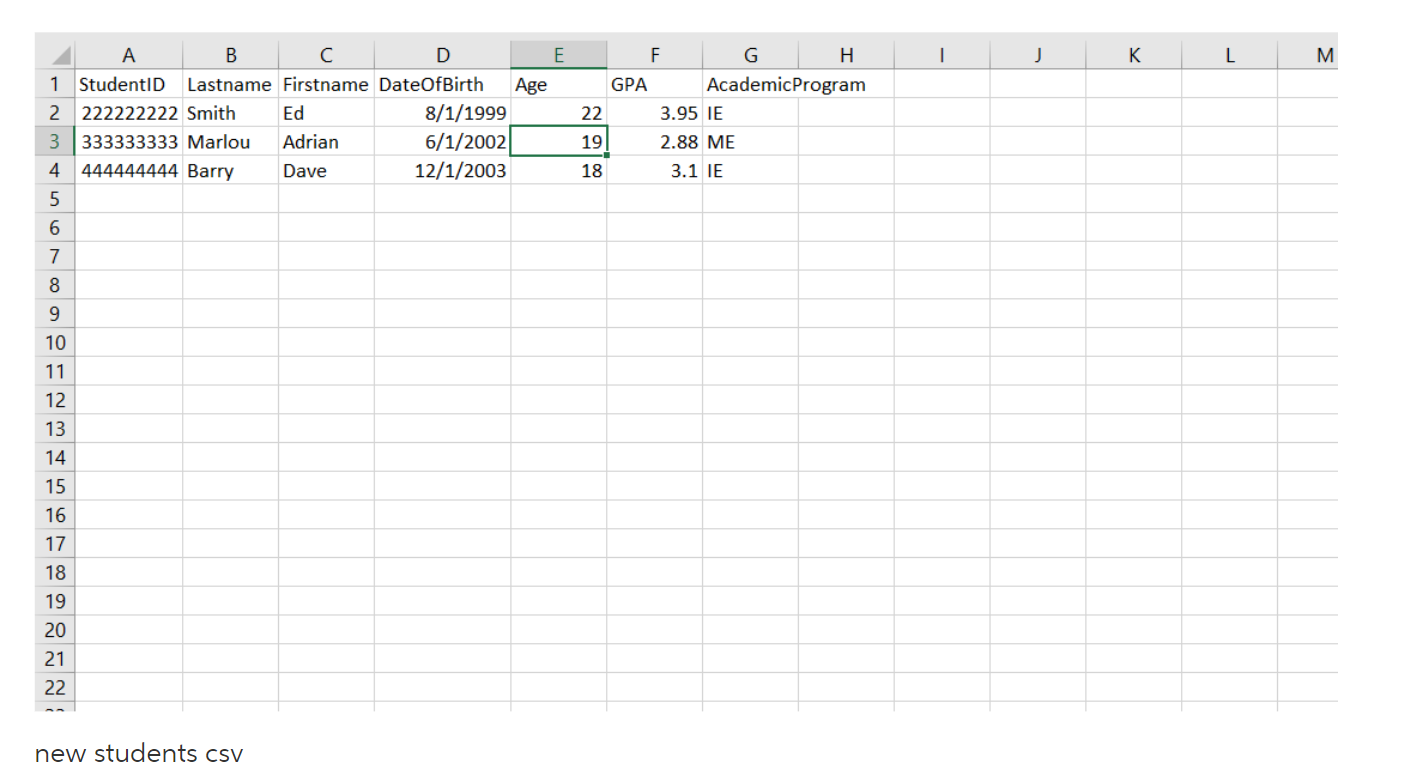The image size is (1406, 774).
Task: Select the date cell 12/1/2003
Action: click(443, 171)
